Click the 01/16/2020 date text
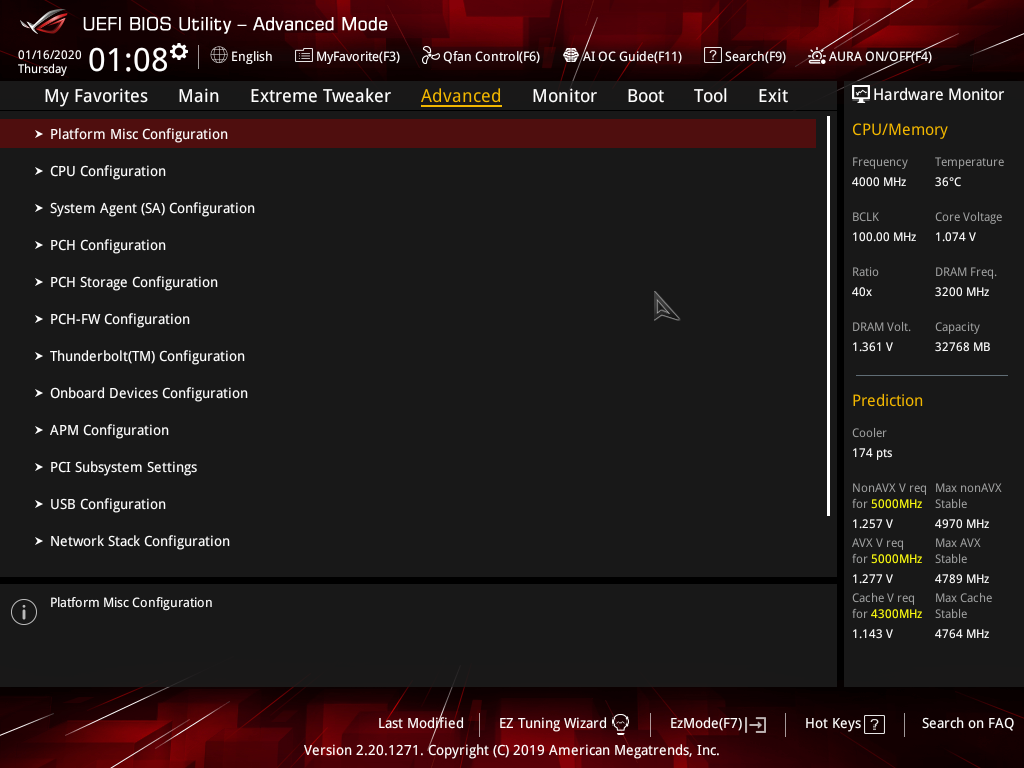The image size is (1024, 768). [x=50, y=55]
